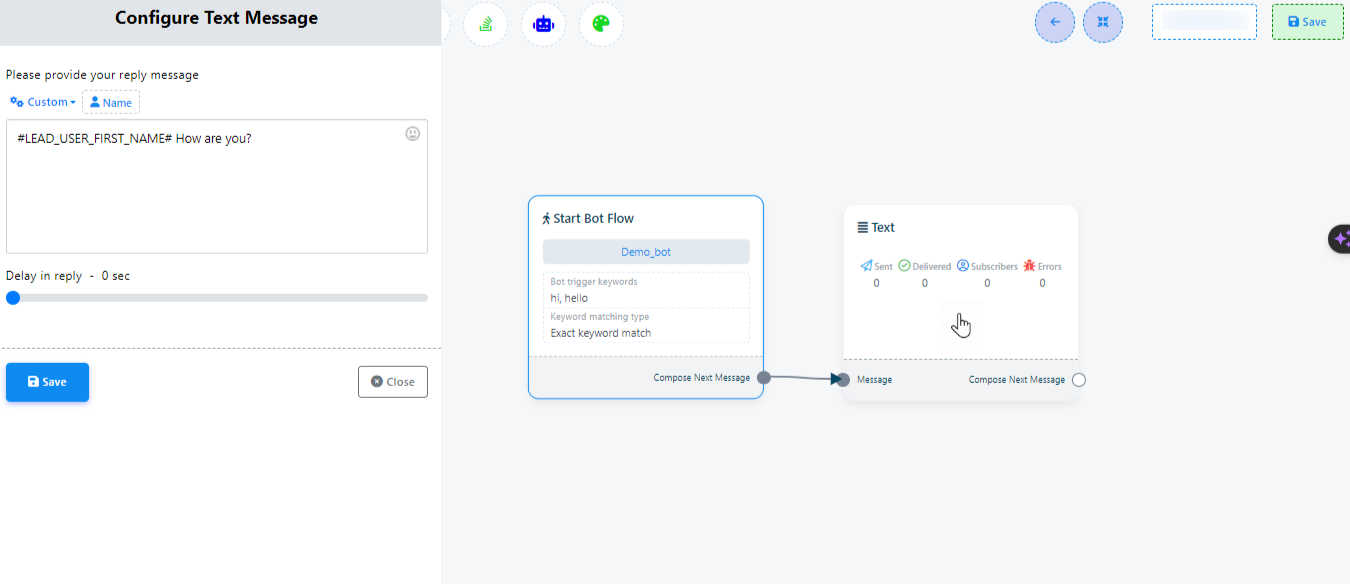
Task: Expand the Custom variables dropdown
Action: pyautogui.click(x=43, y=102)
